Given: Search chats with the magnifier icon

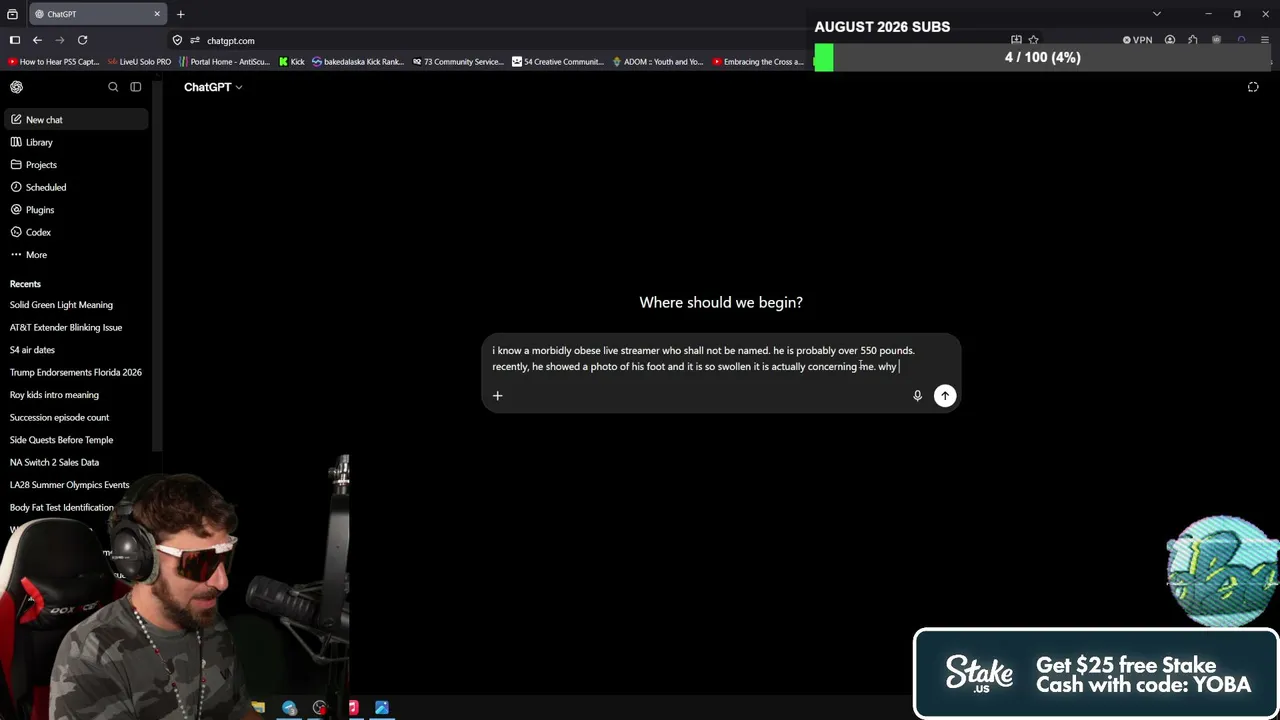Looking at the screenshot, I should [113, 87].
